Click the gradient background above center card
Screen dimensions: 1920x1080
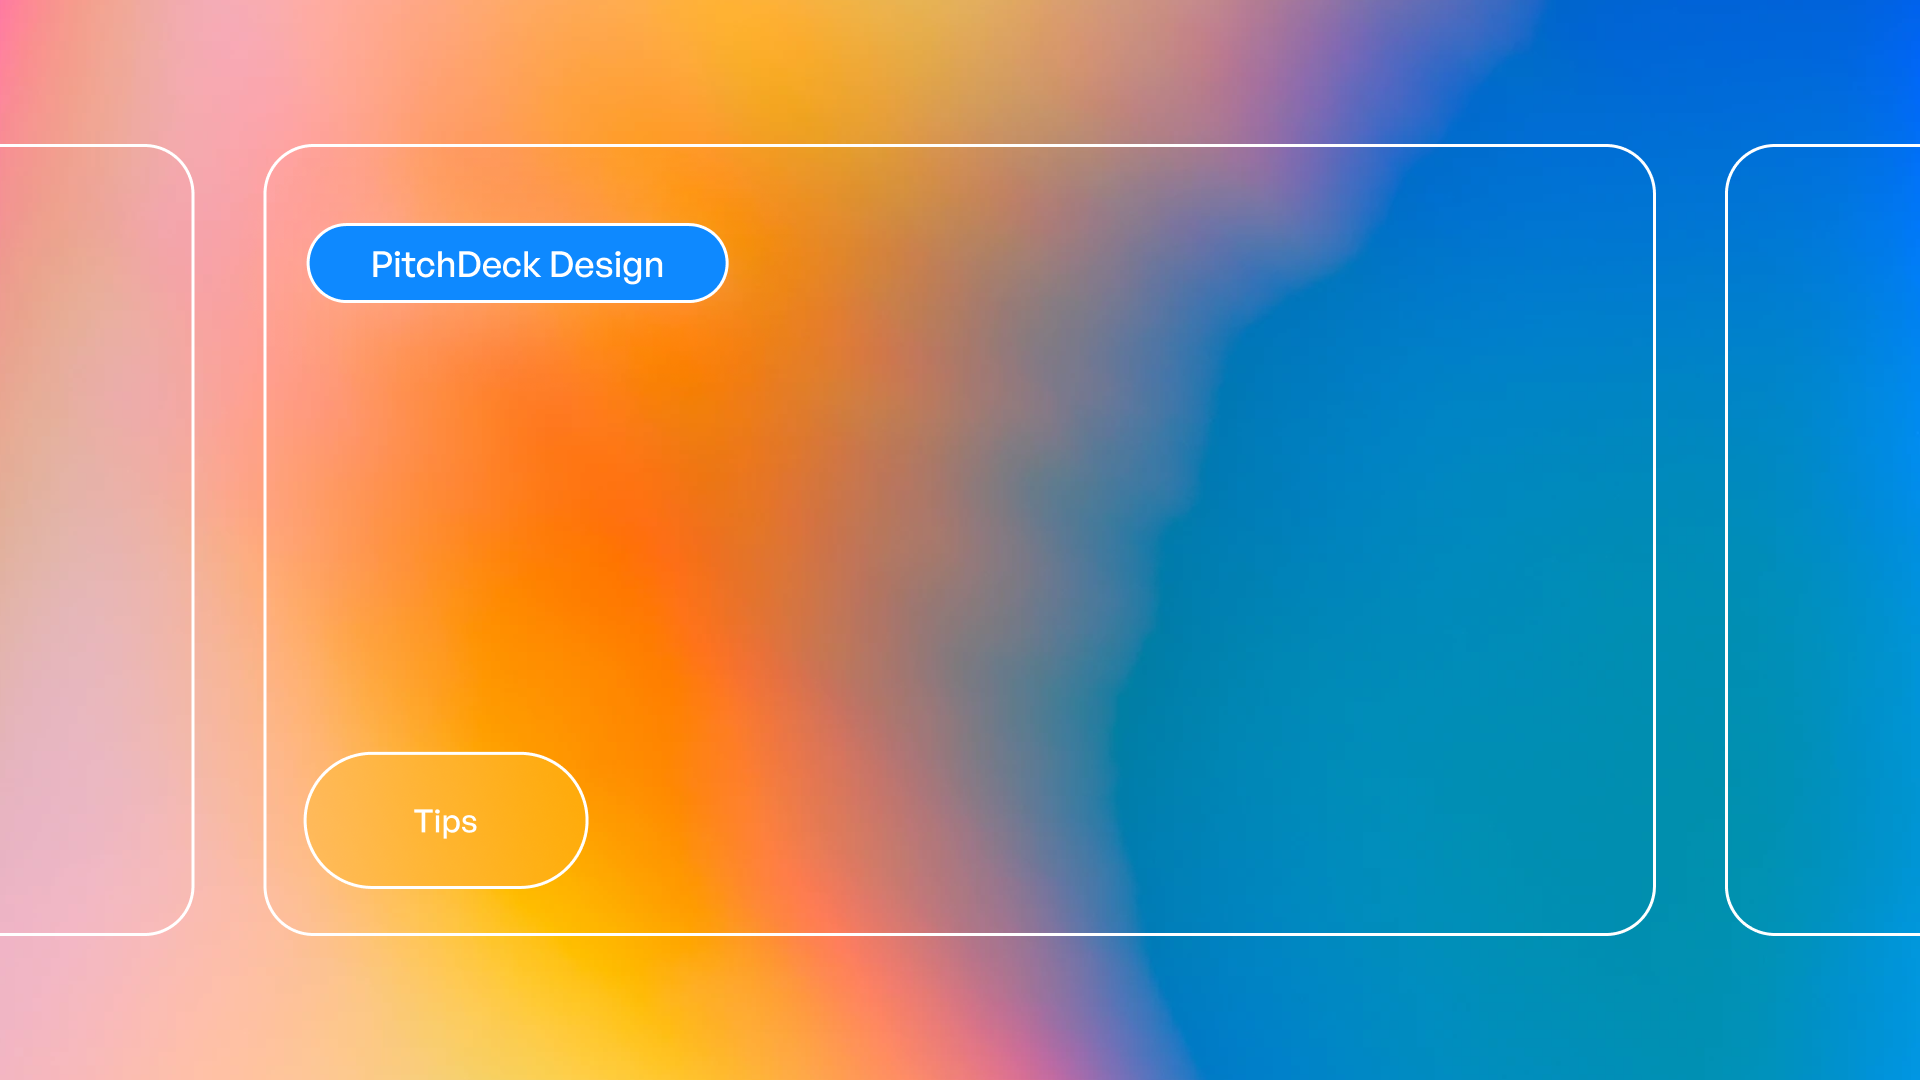point(960,70)
